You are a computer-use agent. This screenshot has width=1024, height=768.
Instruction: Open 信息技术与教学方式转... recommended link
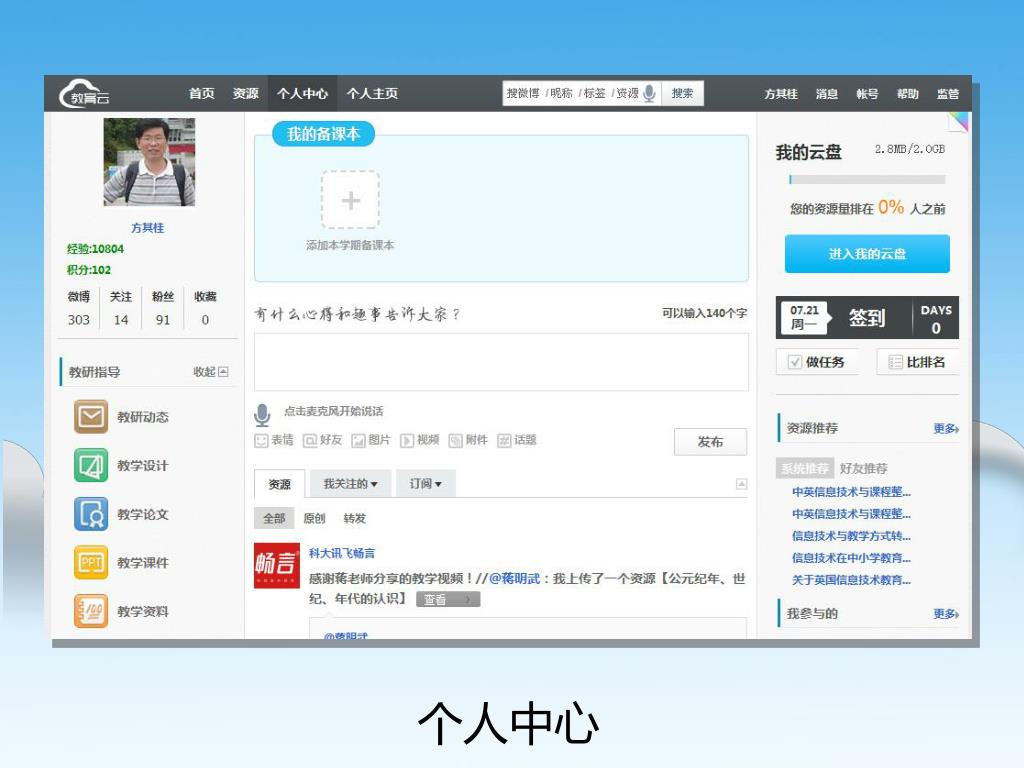click(851, 536)
